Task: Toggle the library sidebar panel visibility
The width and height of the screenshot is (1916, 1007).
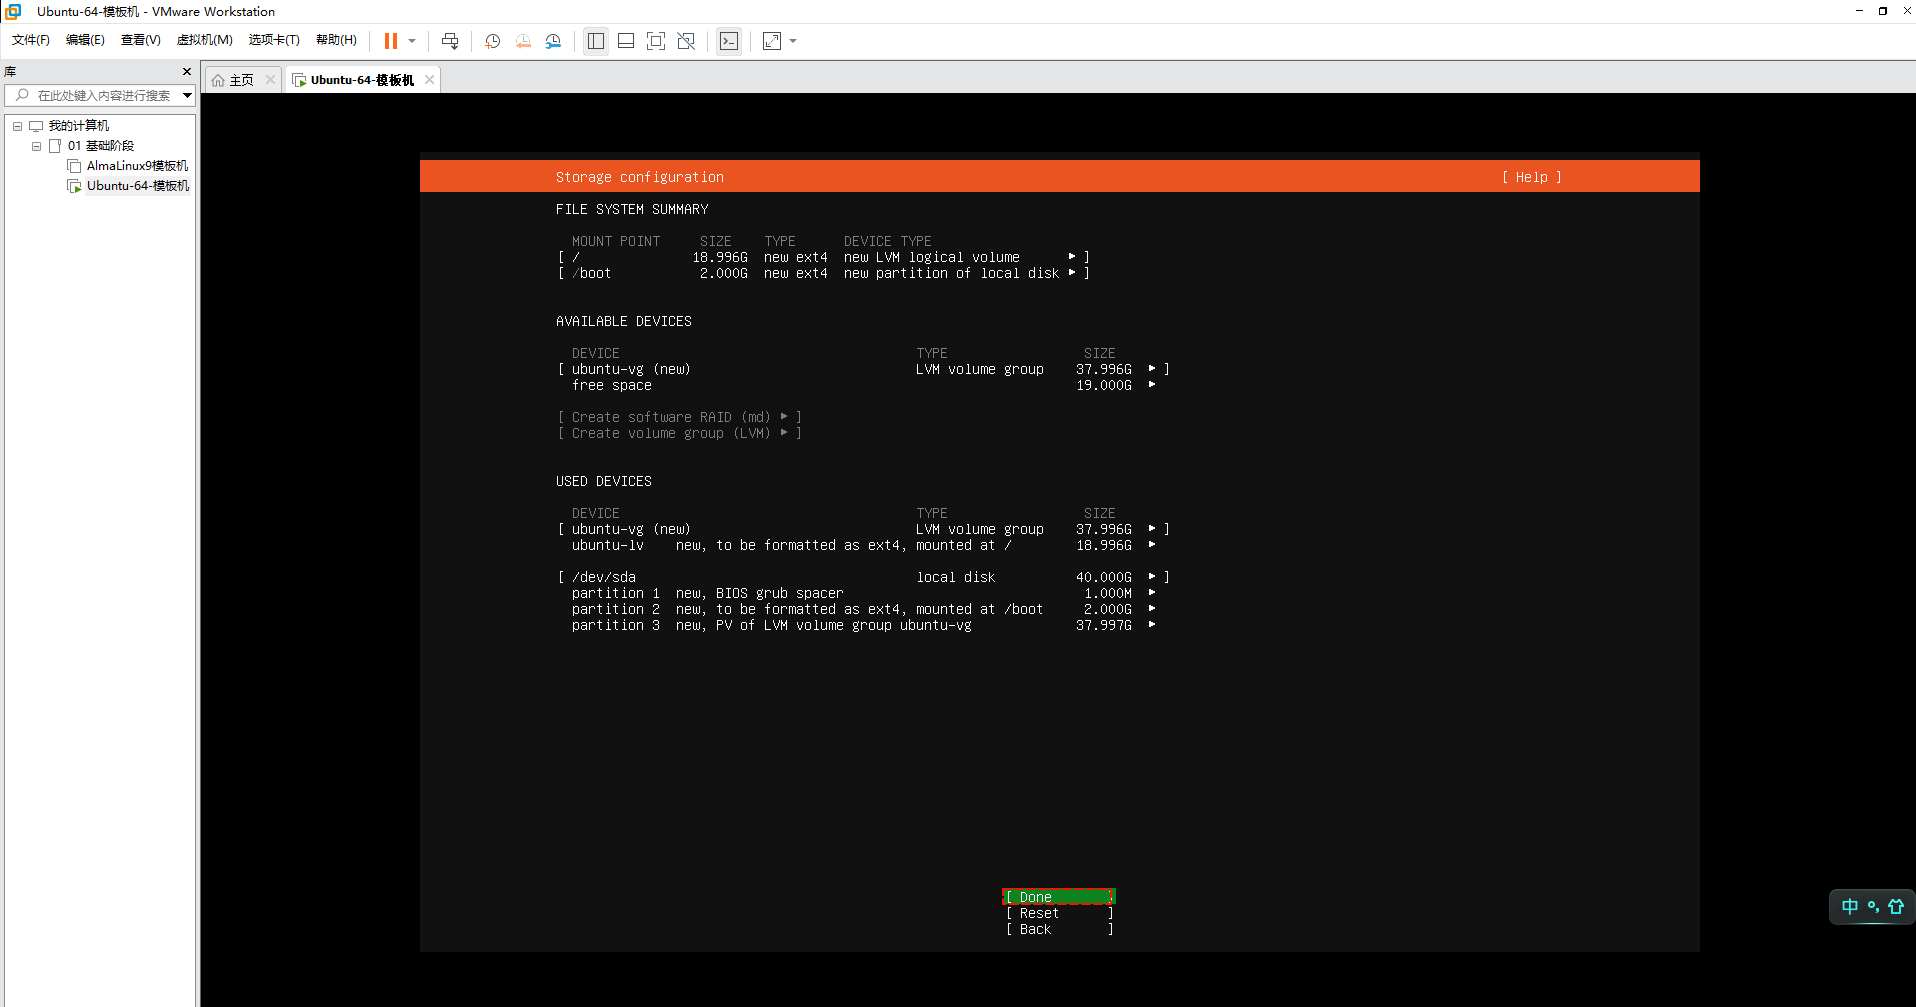Action: (x=596, y=41)
